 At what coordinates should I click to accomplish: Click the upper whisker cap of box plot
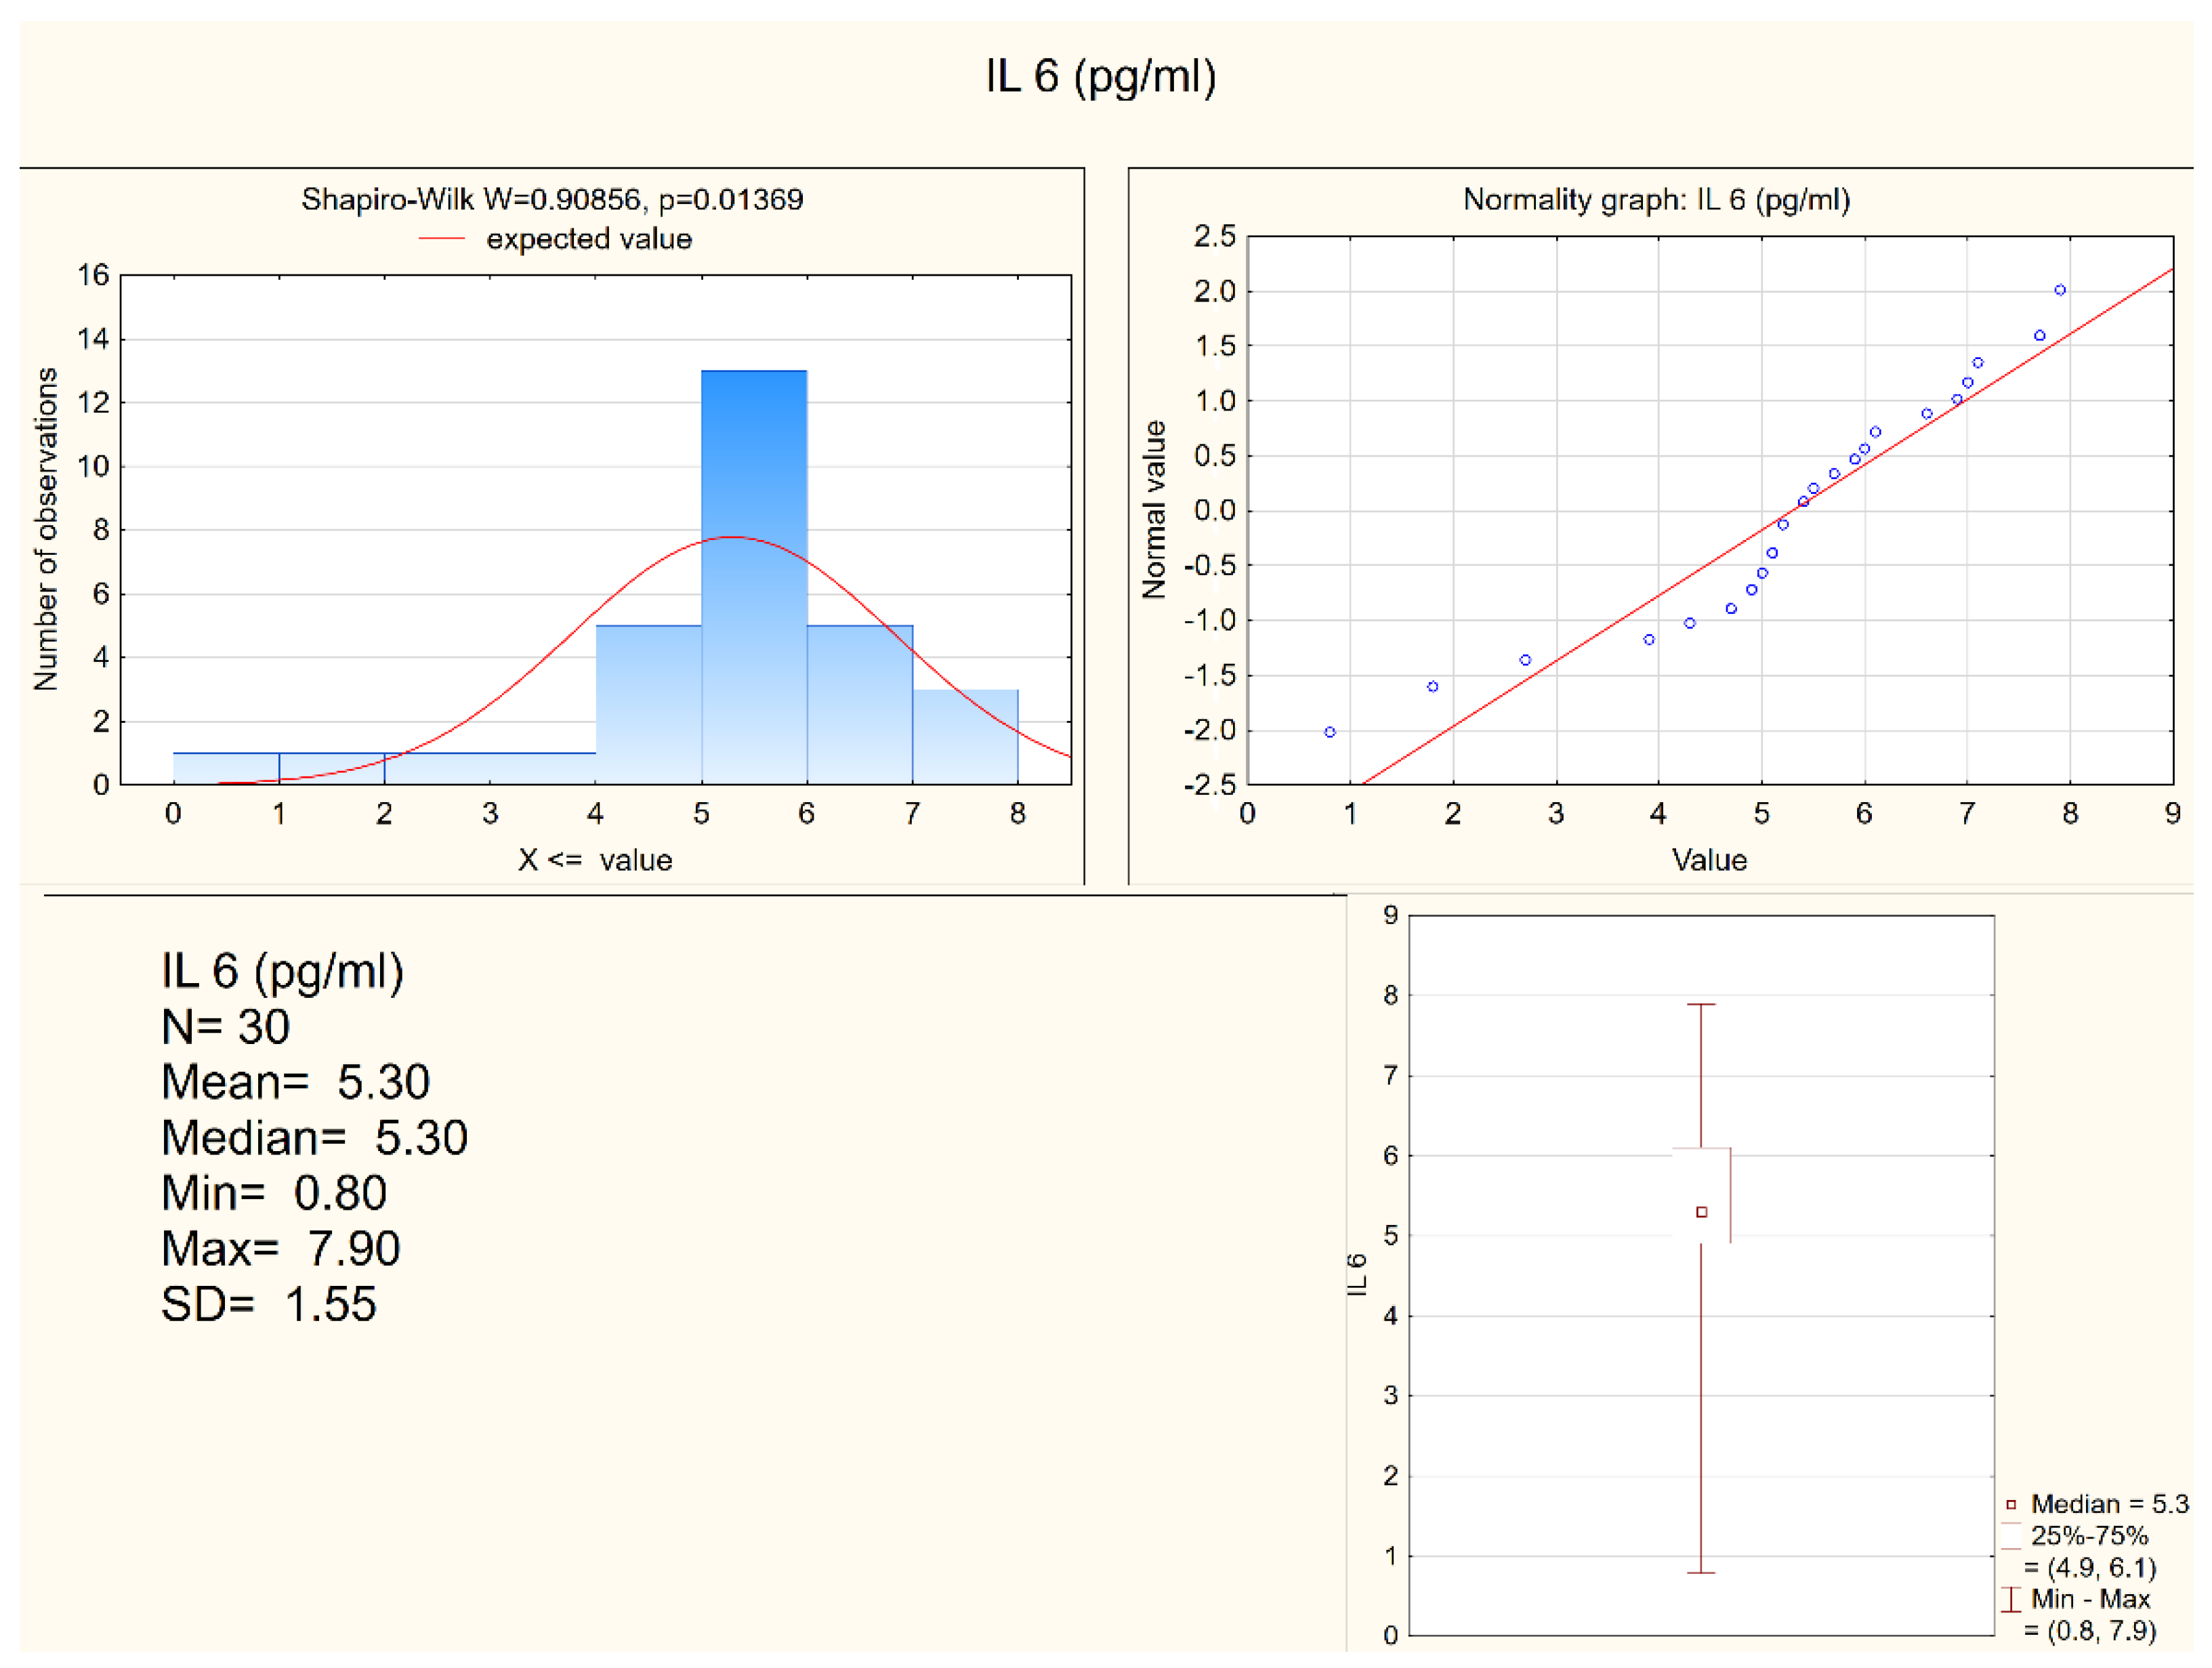click(1701, 1004)
